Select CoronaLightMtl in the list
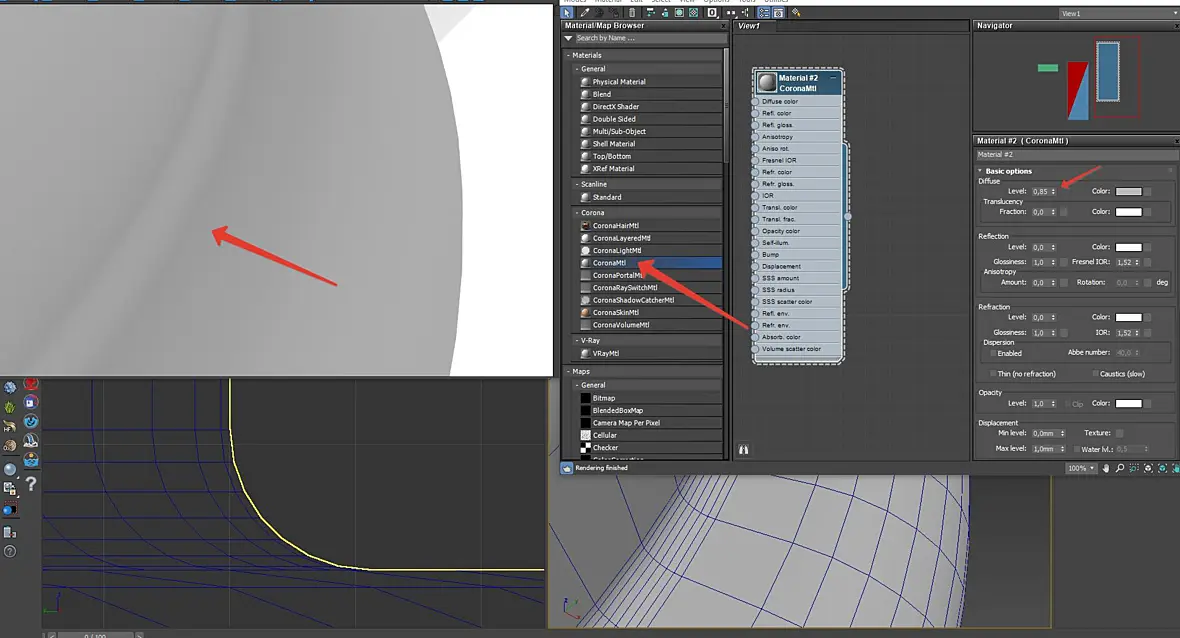The width and height of the screenshot is (1180, 638). (x=650, y=251)
